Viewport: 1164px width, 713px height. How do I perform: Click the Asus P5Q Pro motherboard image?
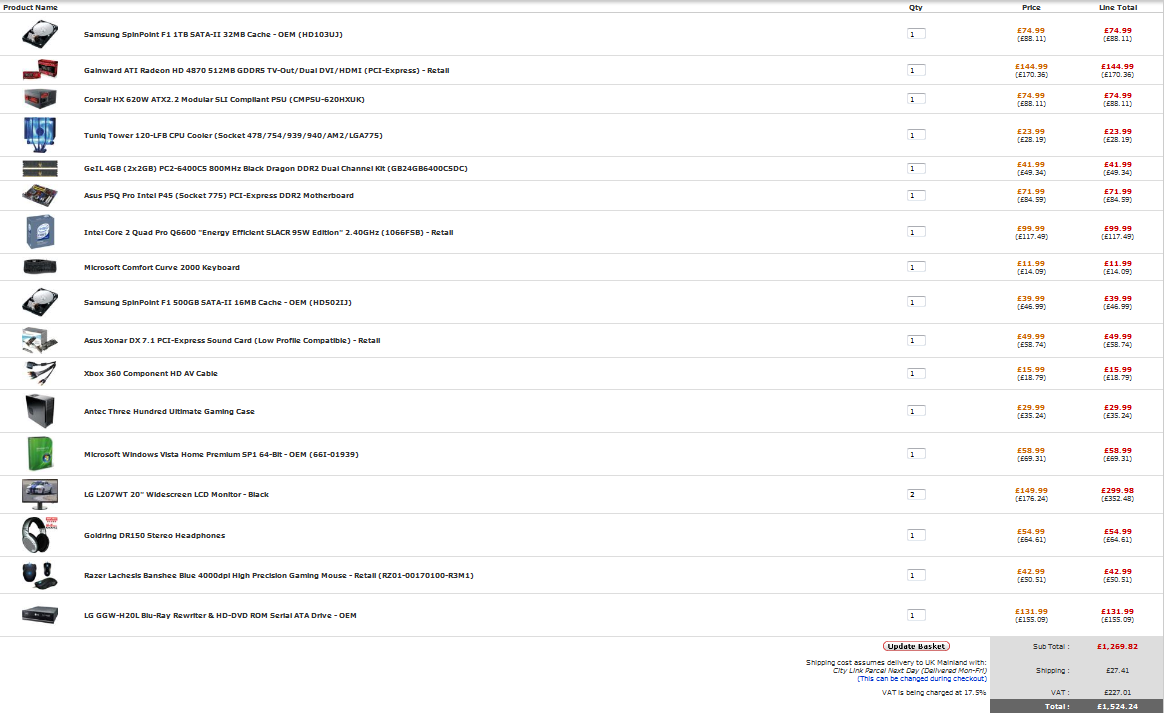pos(40,196)
